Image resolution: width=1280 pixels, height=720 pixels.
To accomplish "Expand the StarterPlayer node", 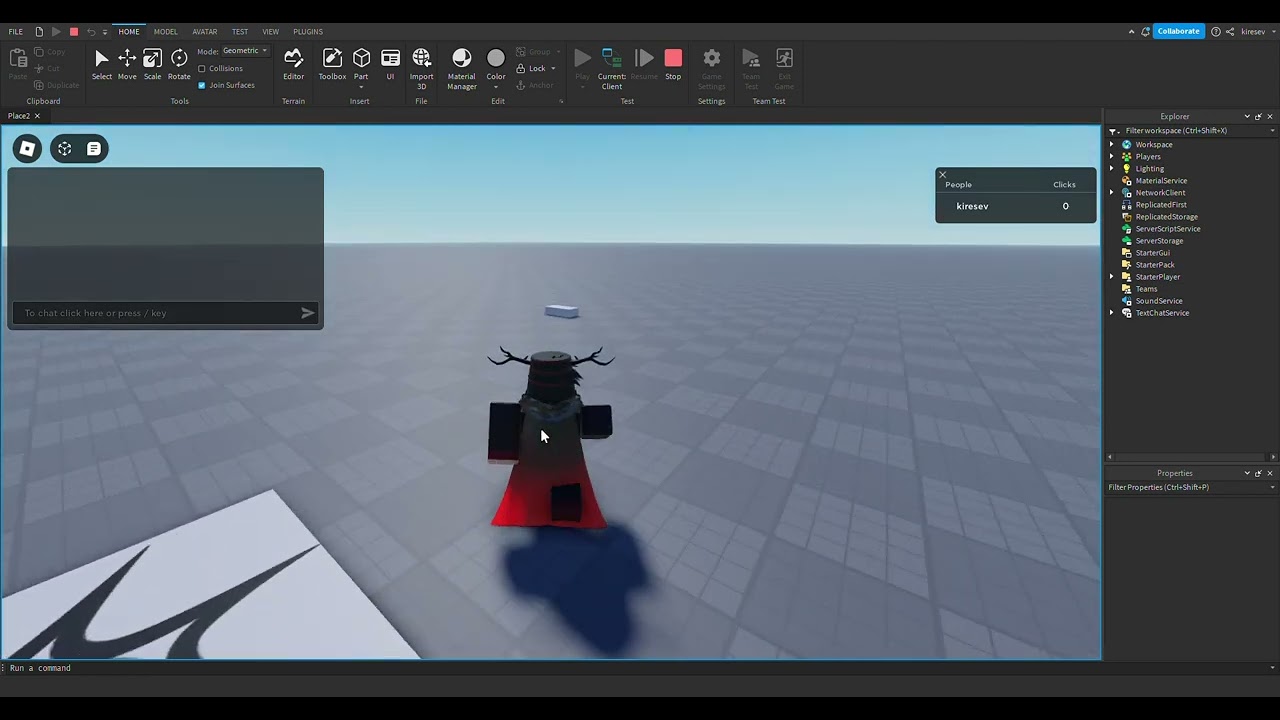I will (x=1112, y=277).
